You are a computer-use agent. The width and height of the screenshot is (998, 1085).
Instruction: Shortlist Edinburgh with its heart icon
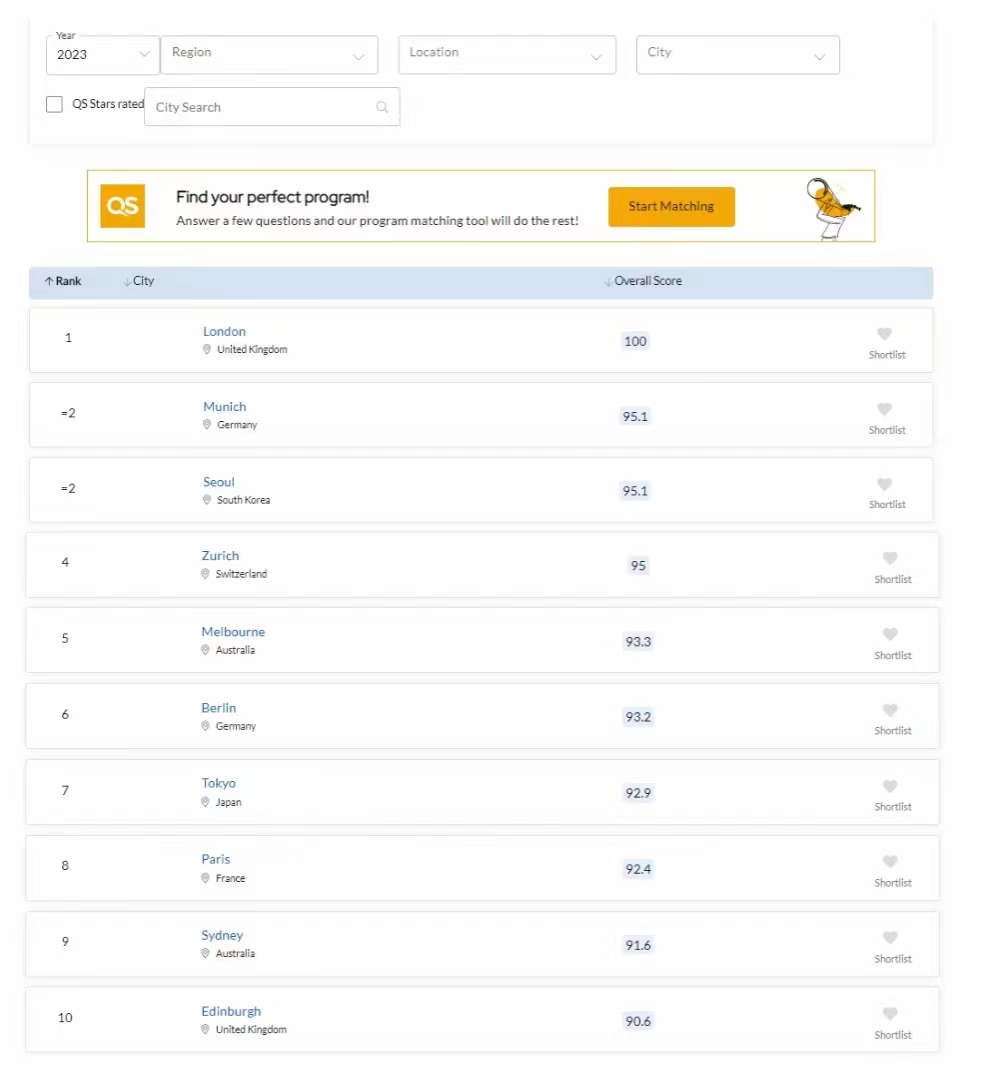[890, 1014]
